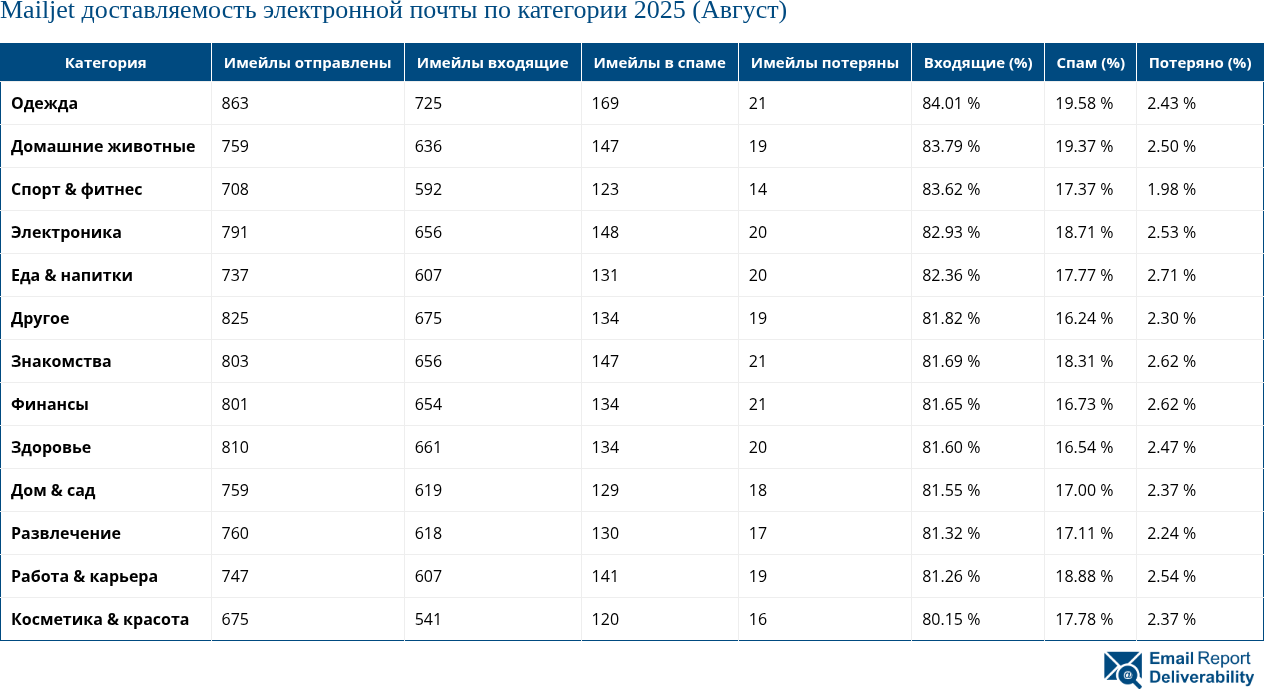Click the Email Report Deliverability text link
Screen dimensions: 1264x689
pos(1200,668)
